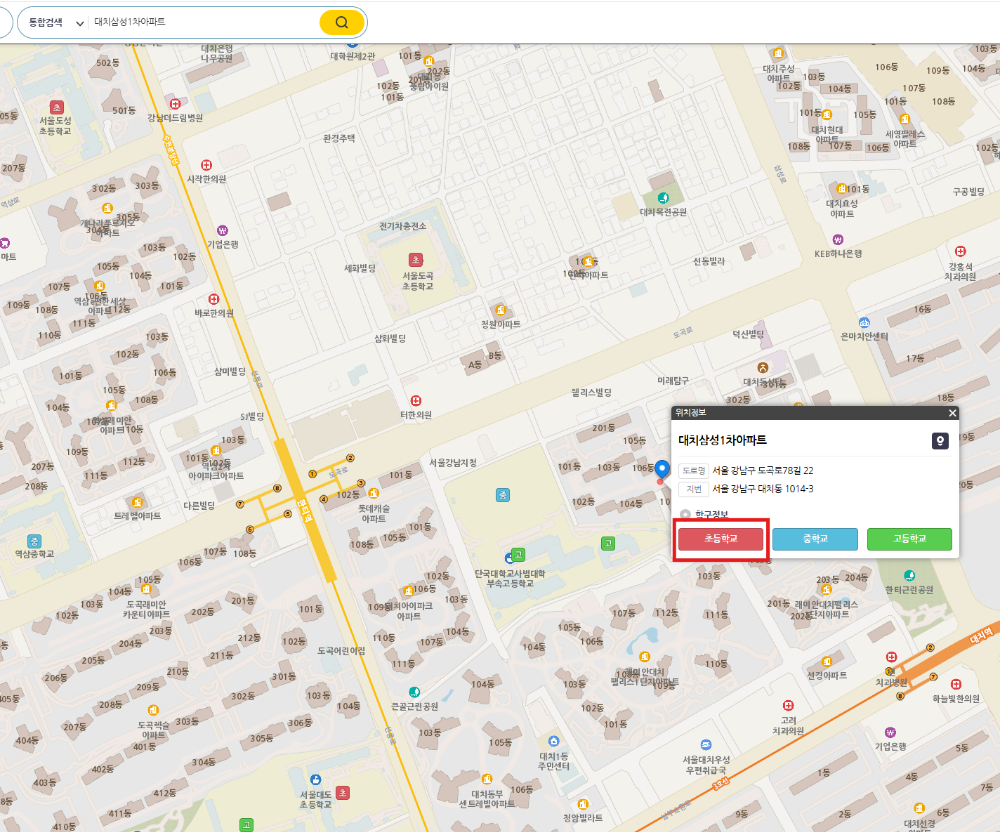
Task: Click the 다른빌딩 map label
Action: tap(199, 506)
